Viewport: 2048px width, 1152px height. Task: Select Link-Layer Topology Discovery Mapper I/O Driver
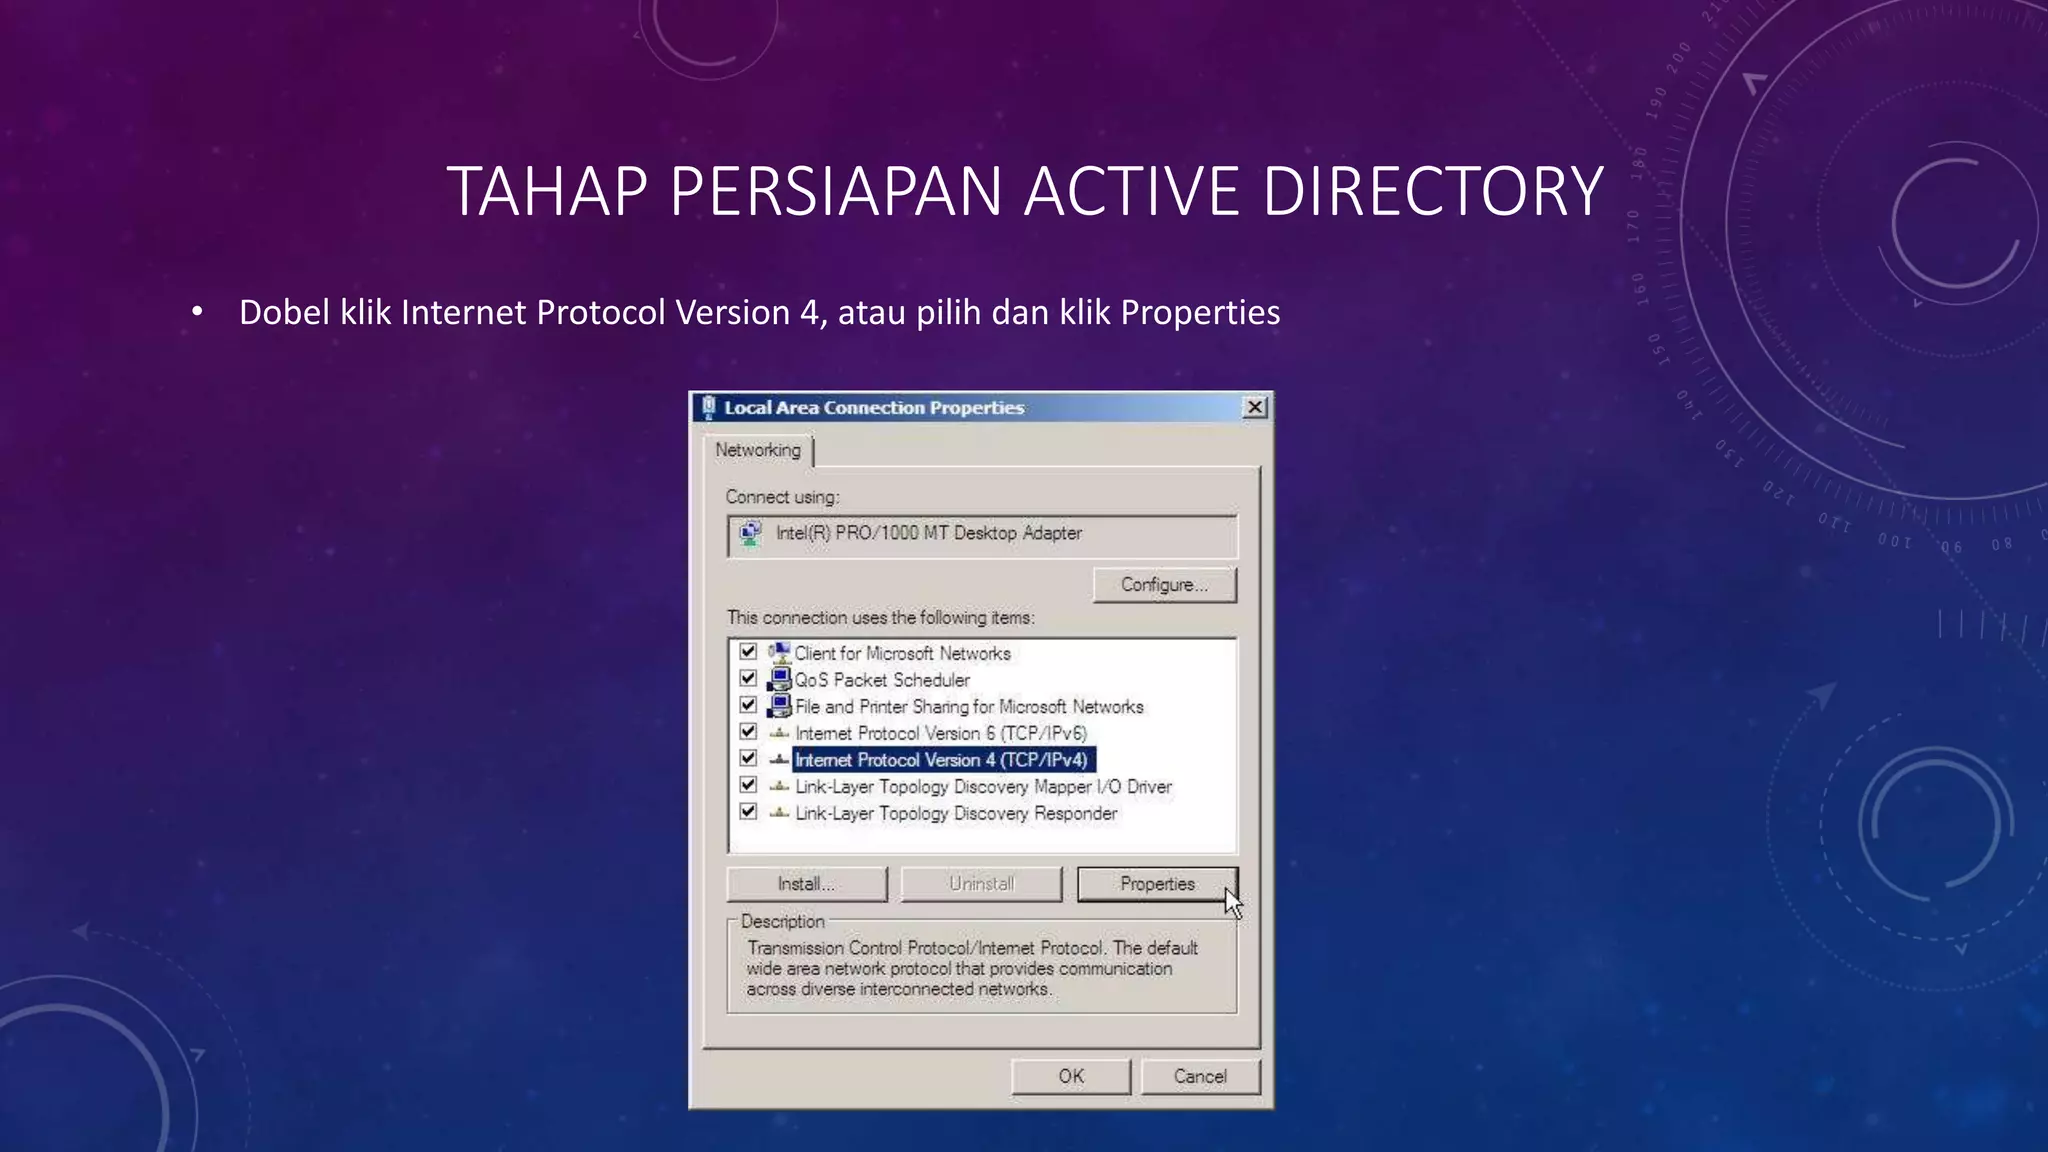pyautogui.click(x=983, y=787)
